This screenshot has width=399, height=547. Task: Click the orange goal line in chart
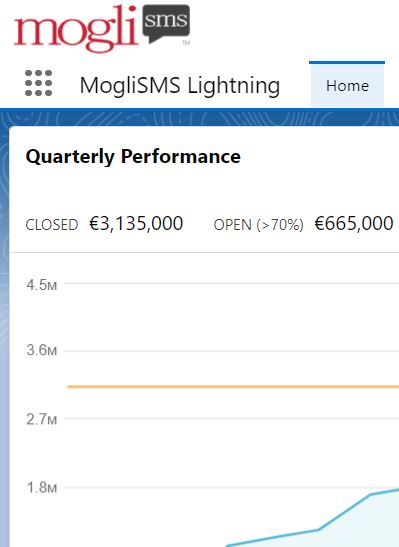click(x=233, y=387)
